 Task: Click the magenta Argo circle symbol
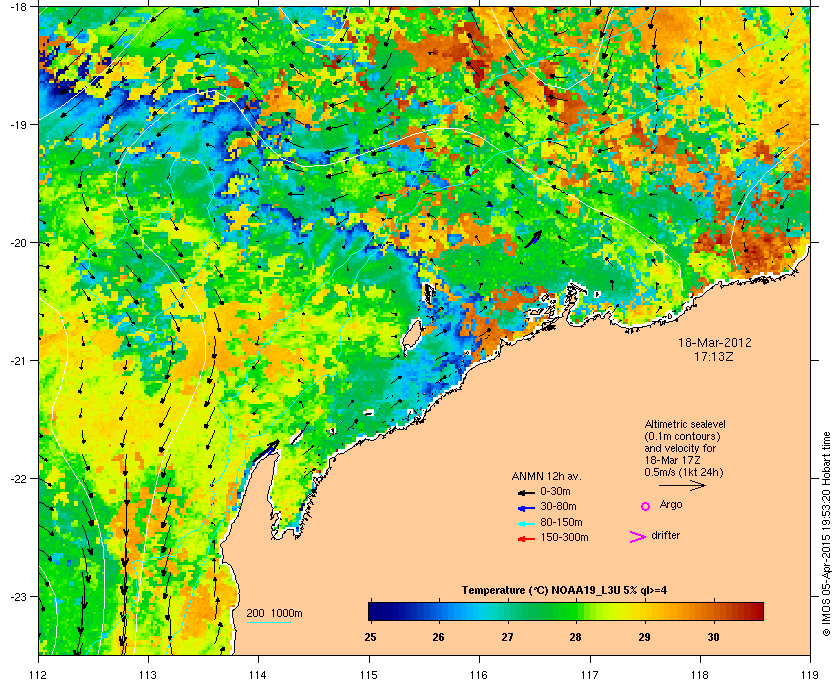(646, 506)
